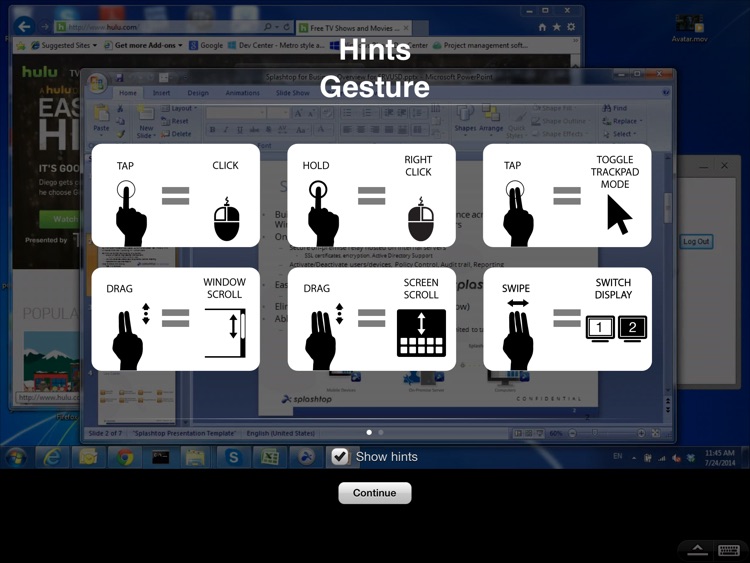Screen dimensions: 750x563
Task: Open Skype from the taskbar
Action: click(233, 457)
